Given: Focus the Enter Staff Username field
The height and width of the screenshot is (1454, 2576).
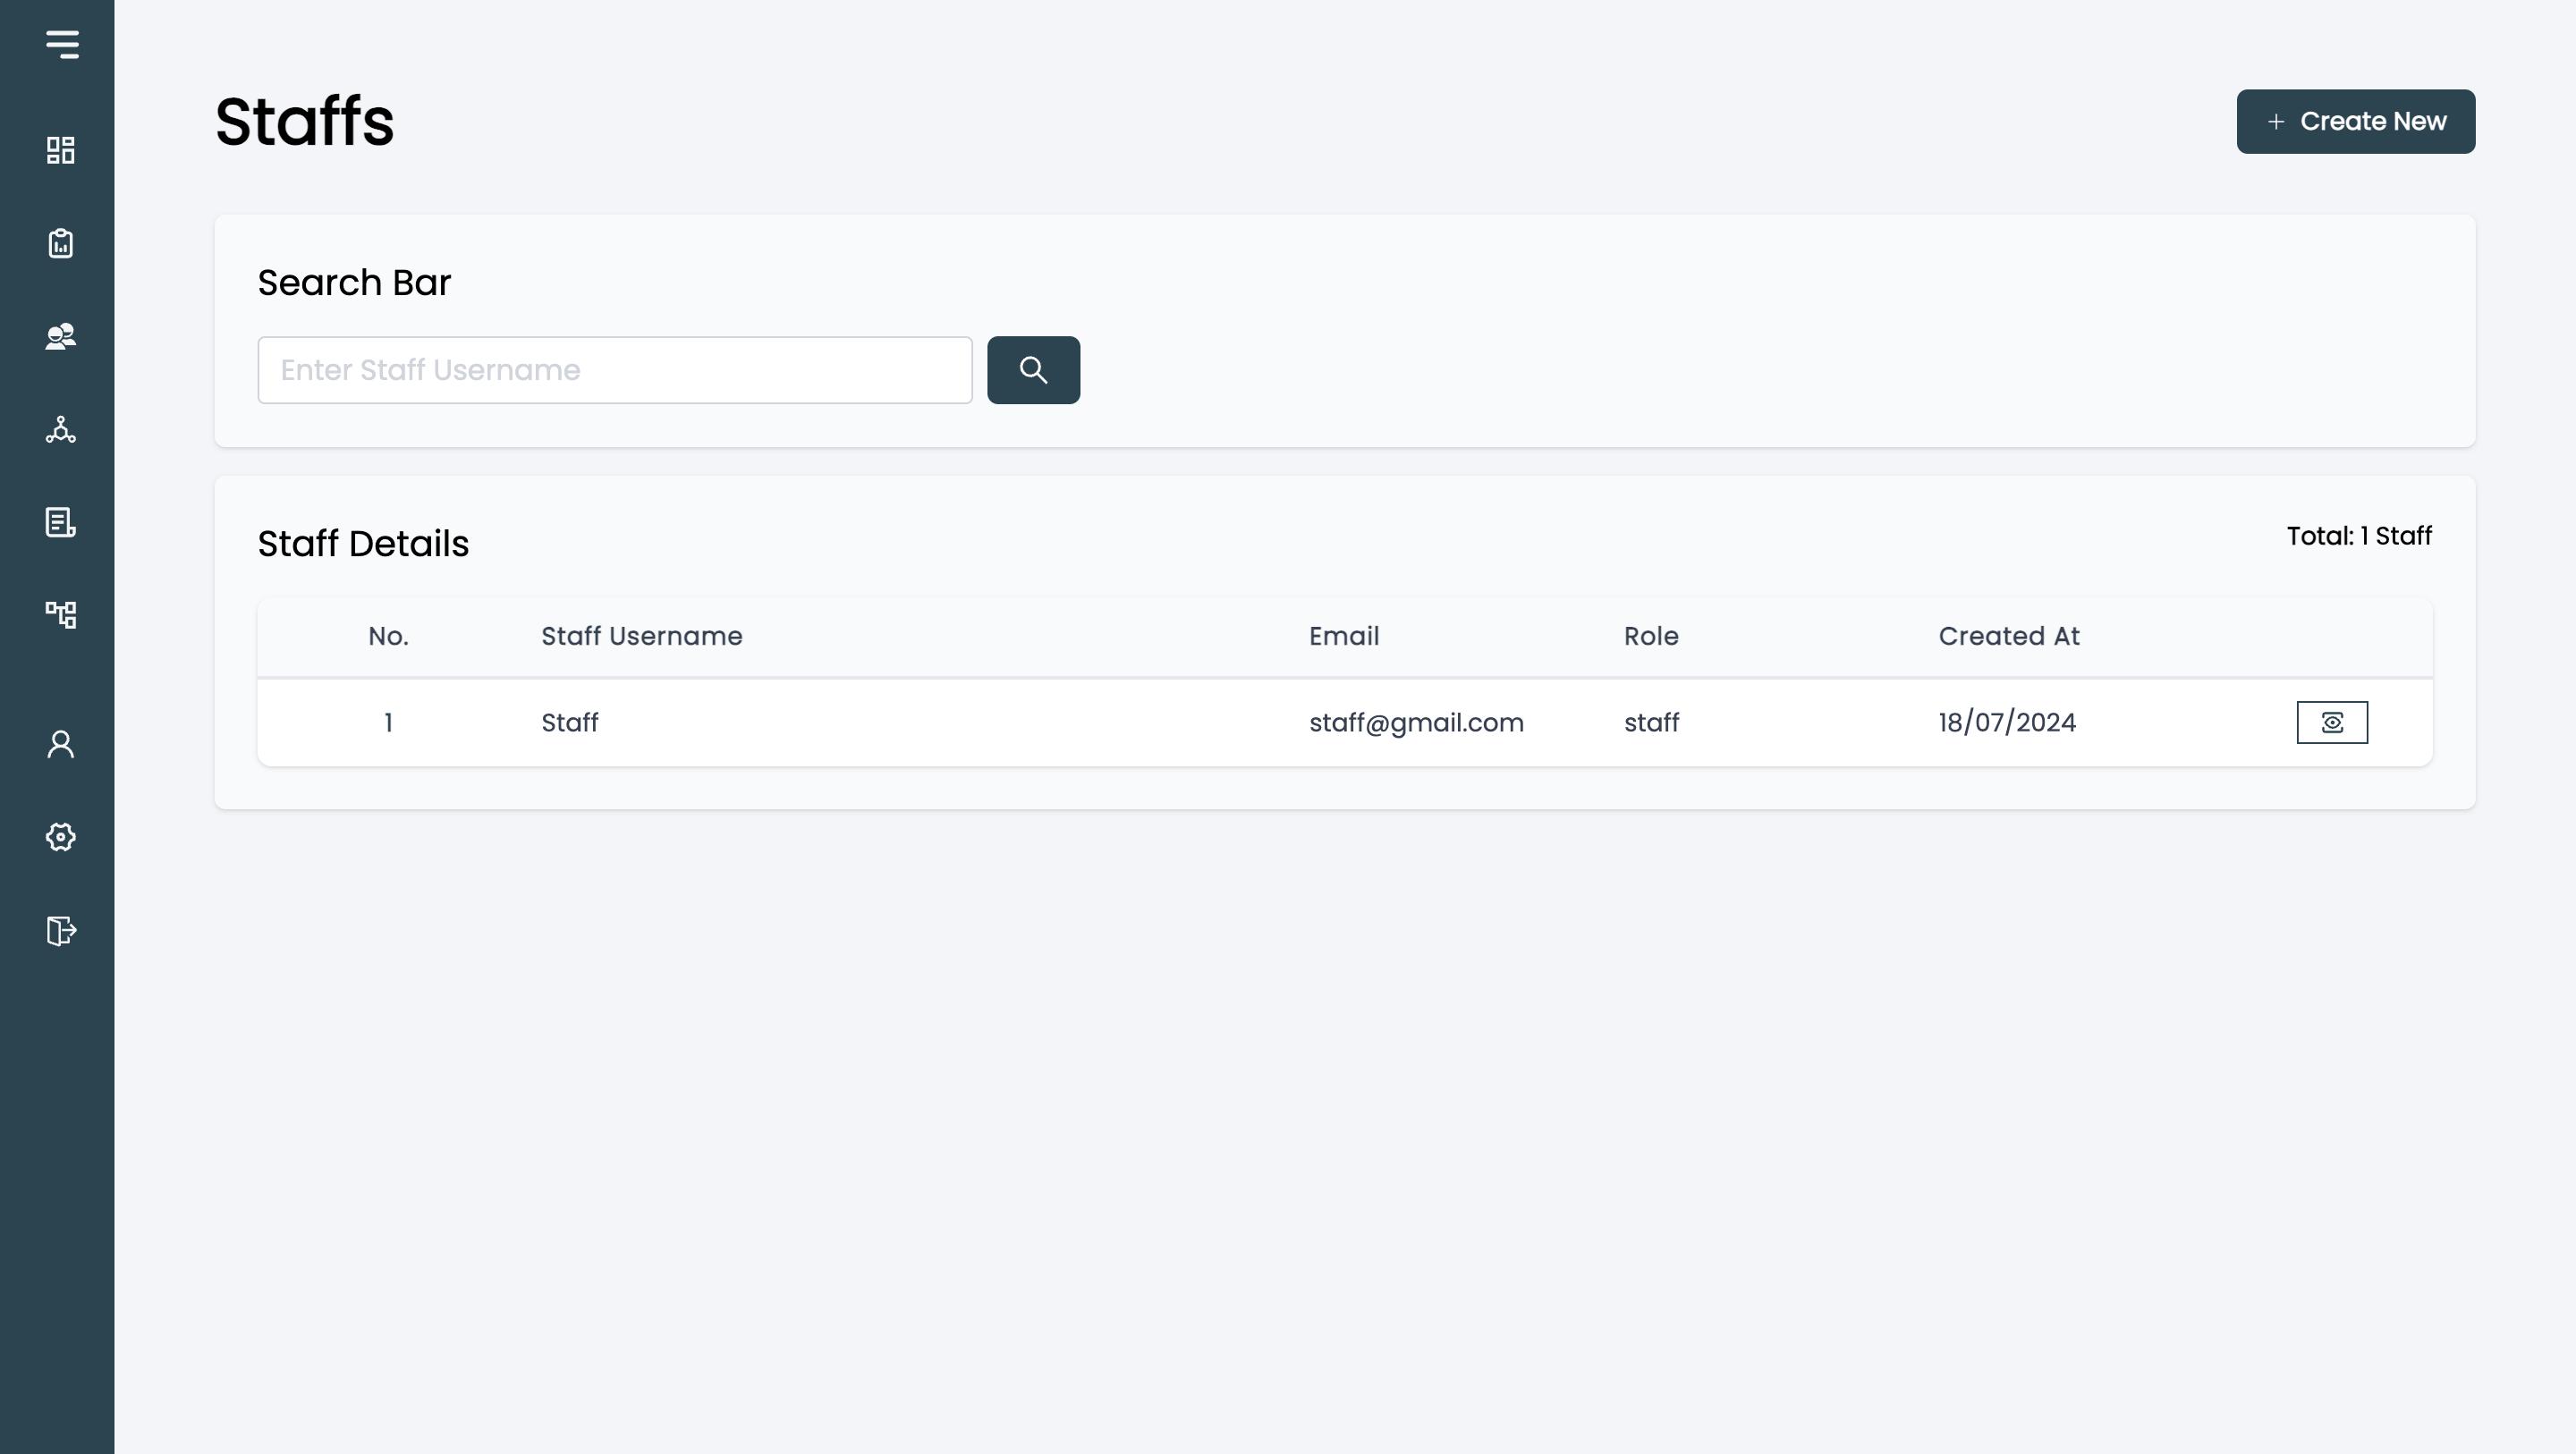Looking at the screenshot, I should click(x=615, y=370).
